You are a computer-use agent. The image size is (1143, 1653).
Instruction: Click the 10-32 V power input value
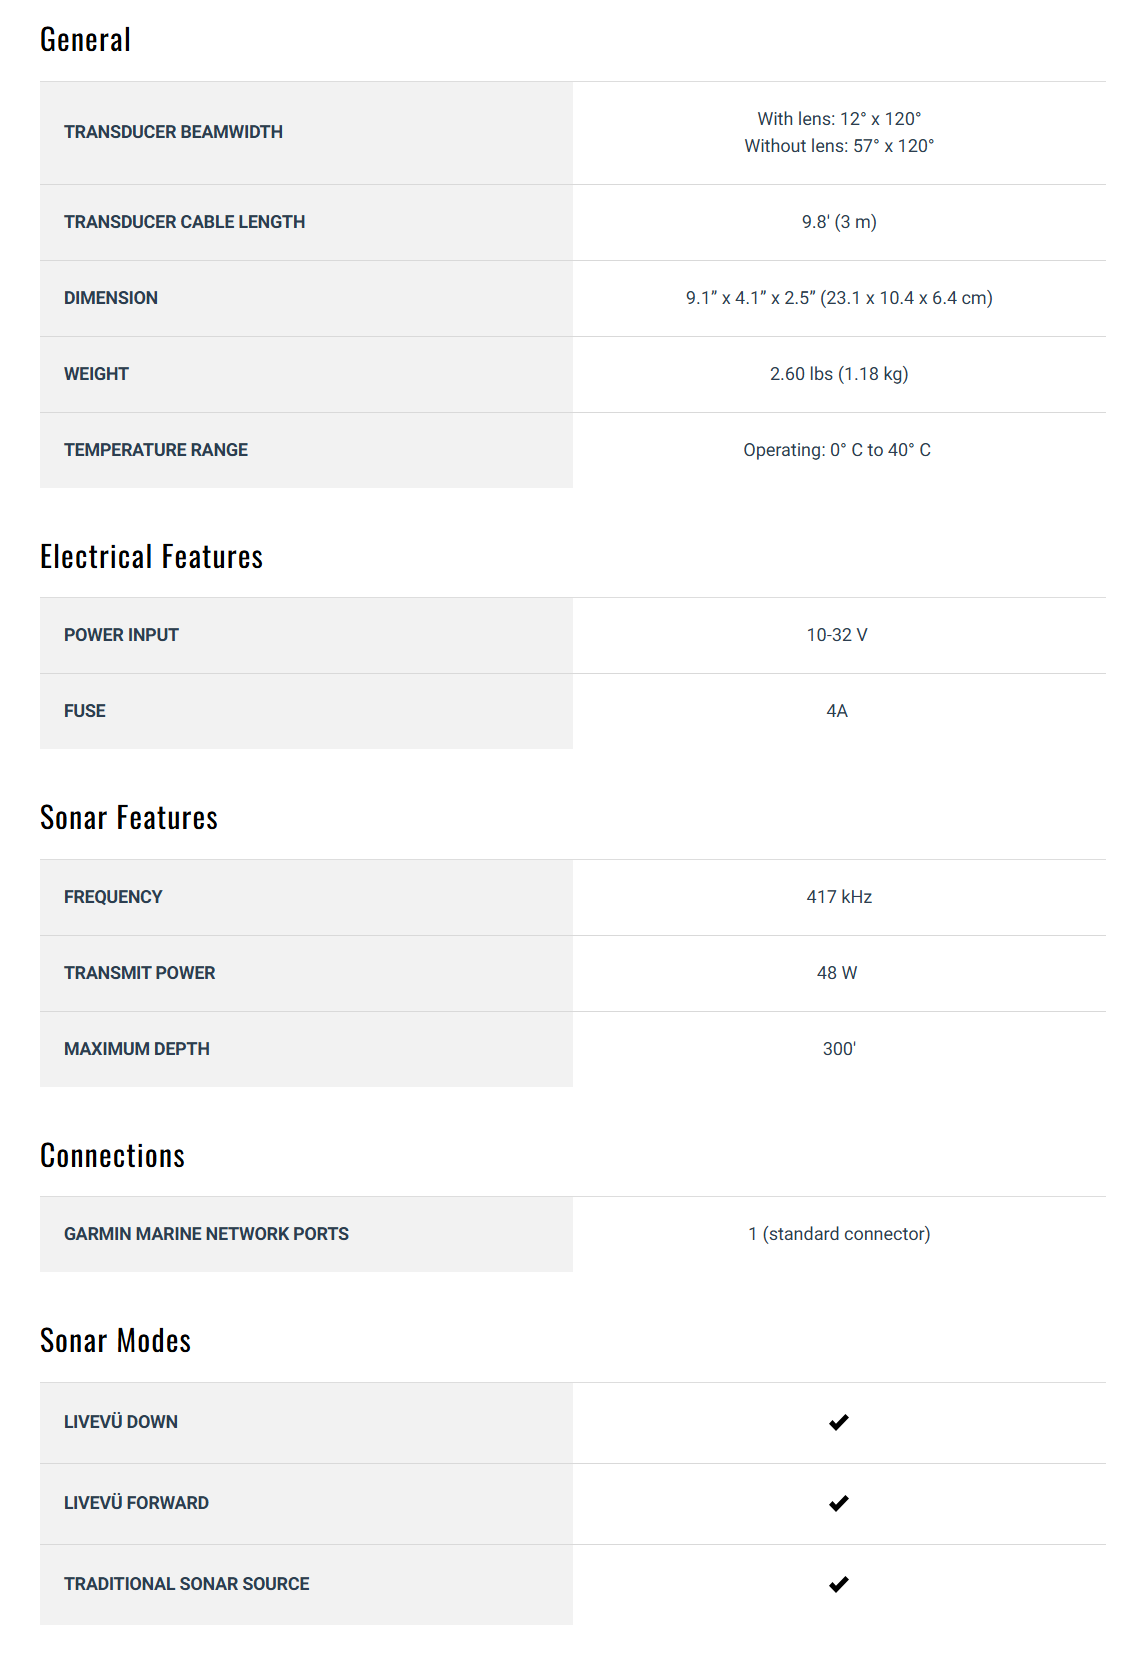(837, 635)
